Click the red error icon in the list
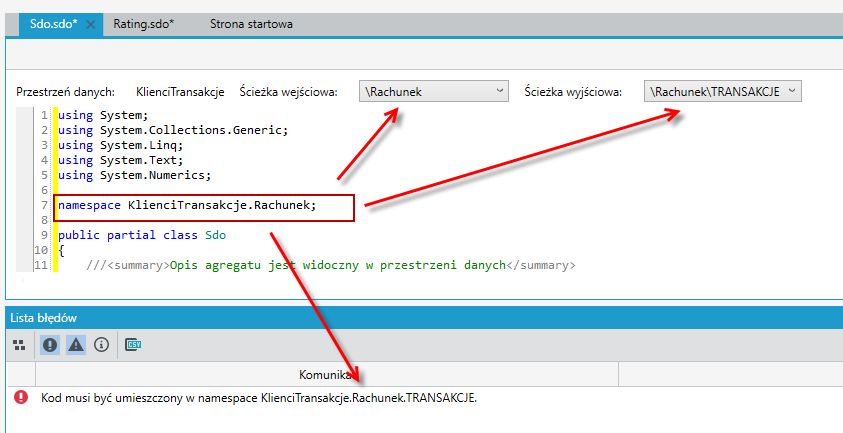 tap(21, 397)
